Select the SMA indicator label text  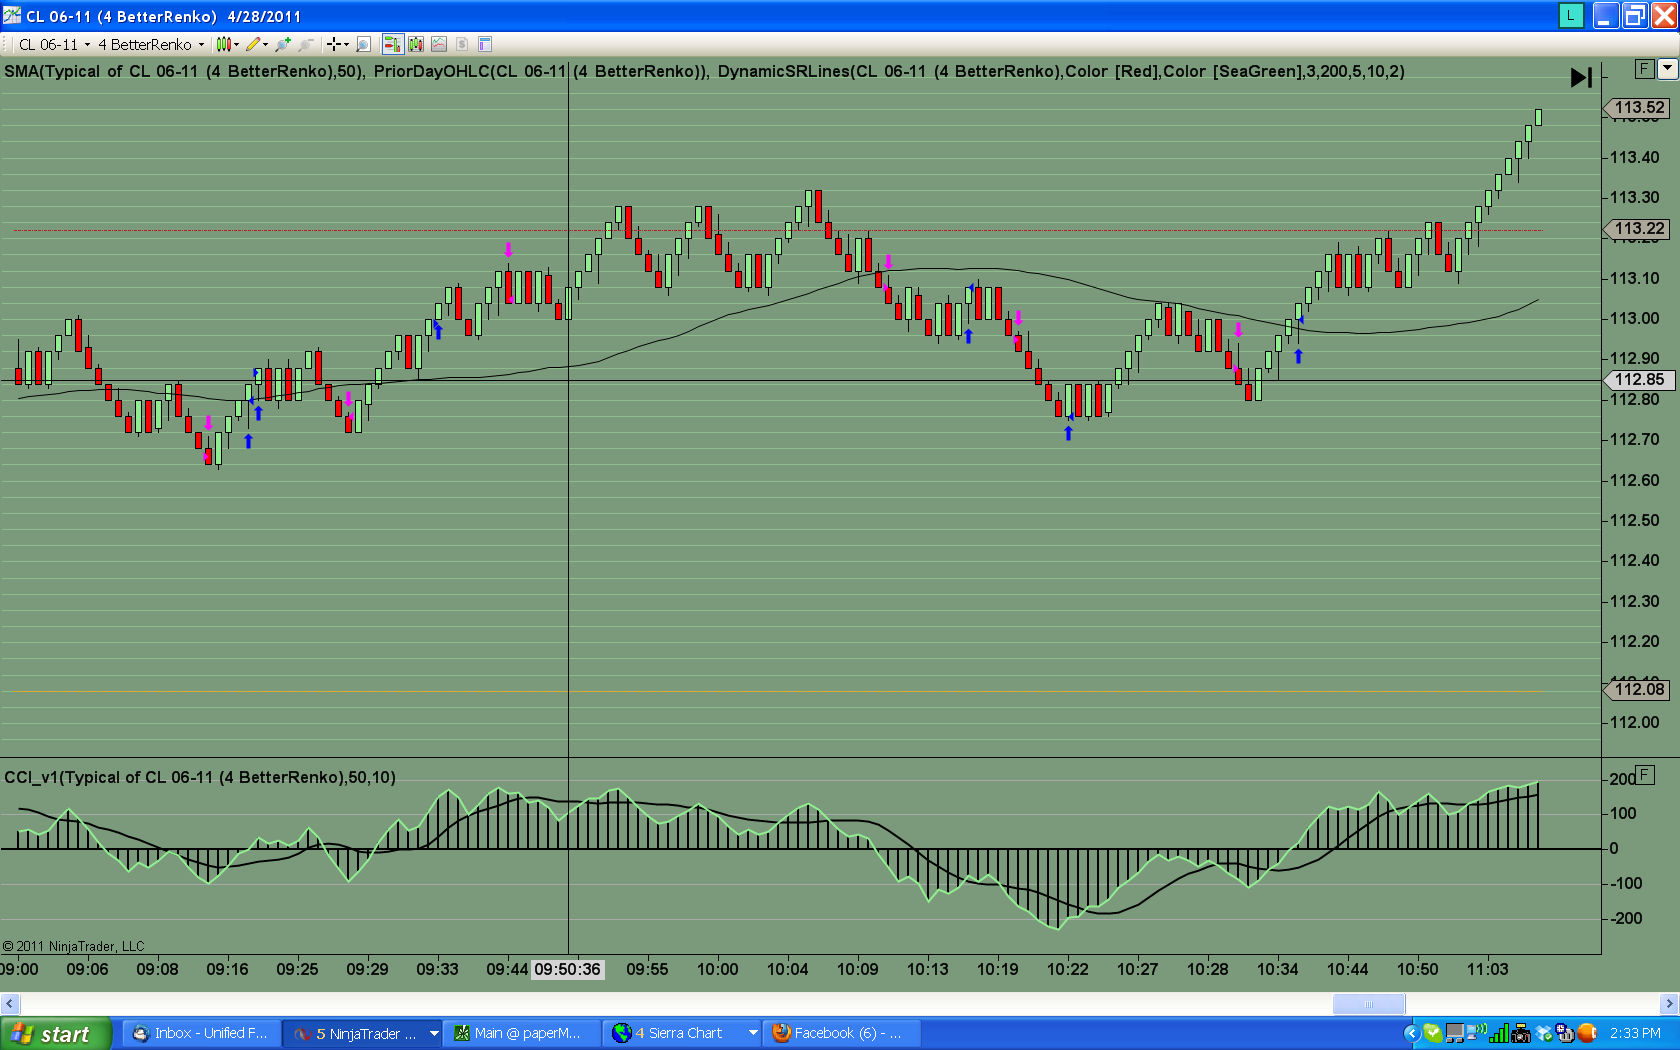(x=185, y=71)
